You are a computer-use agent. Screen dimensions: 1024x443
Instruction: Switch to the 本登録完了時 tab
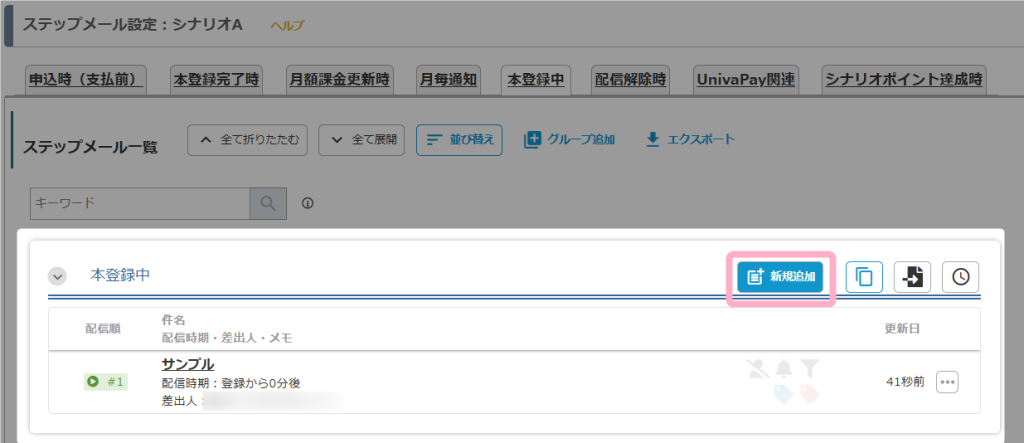(x=217, y=79)
